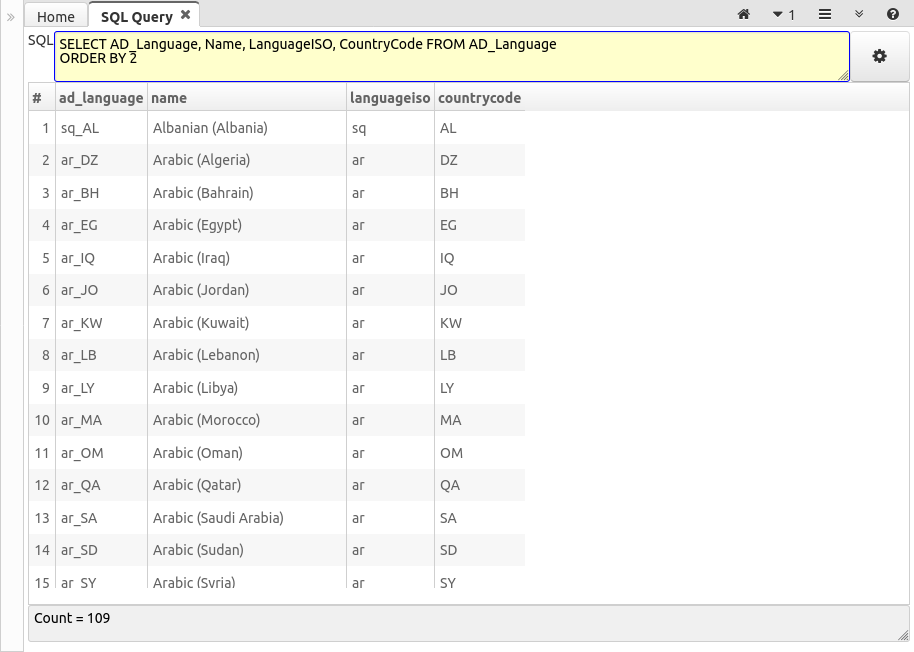Image resolution: width=914 pixels, height=652 pixels.
Task: Expand the left sidebar with double chevron
Action: pyautogui.click(x=11, y=17)
